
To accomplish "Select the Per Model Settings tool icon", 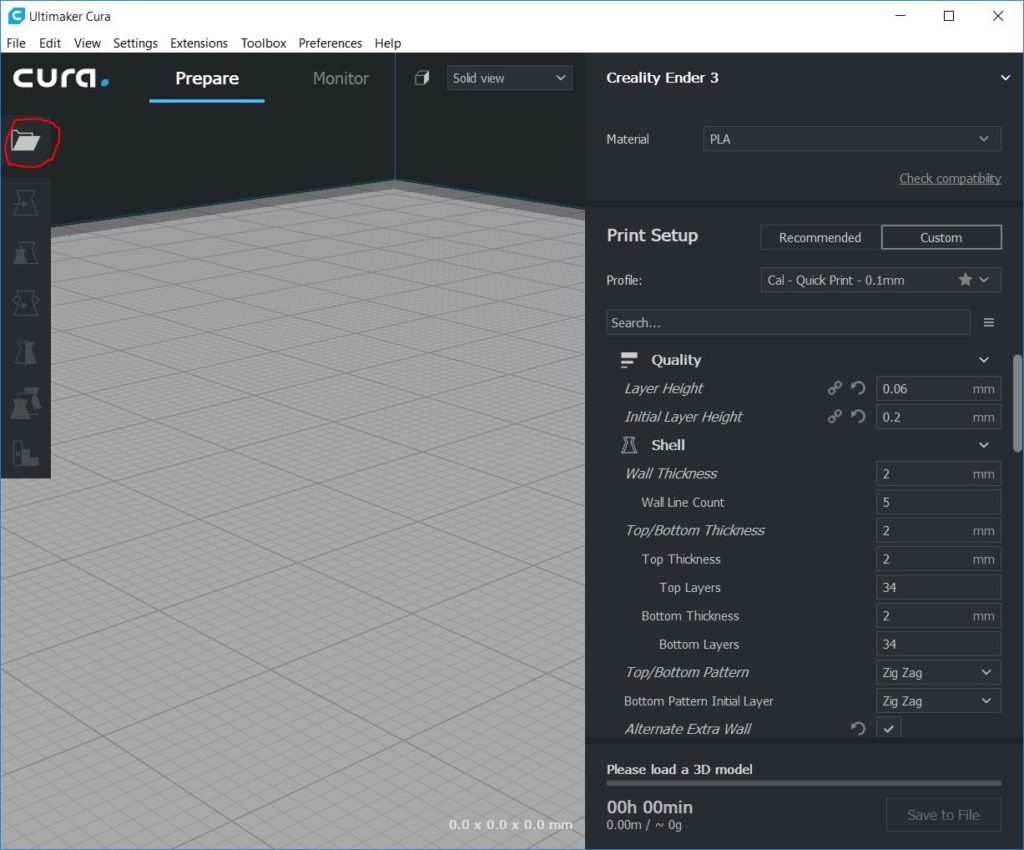I will point(25,403).
